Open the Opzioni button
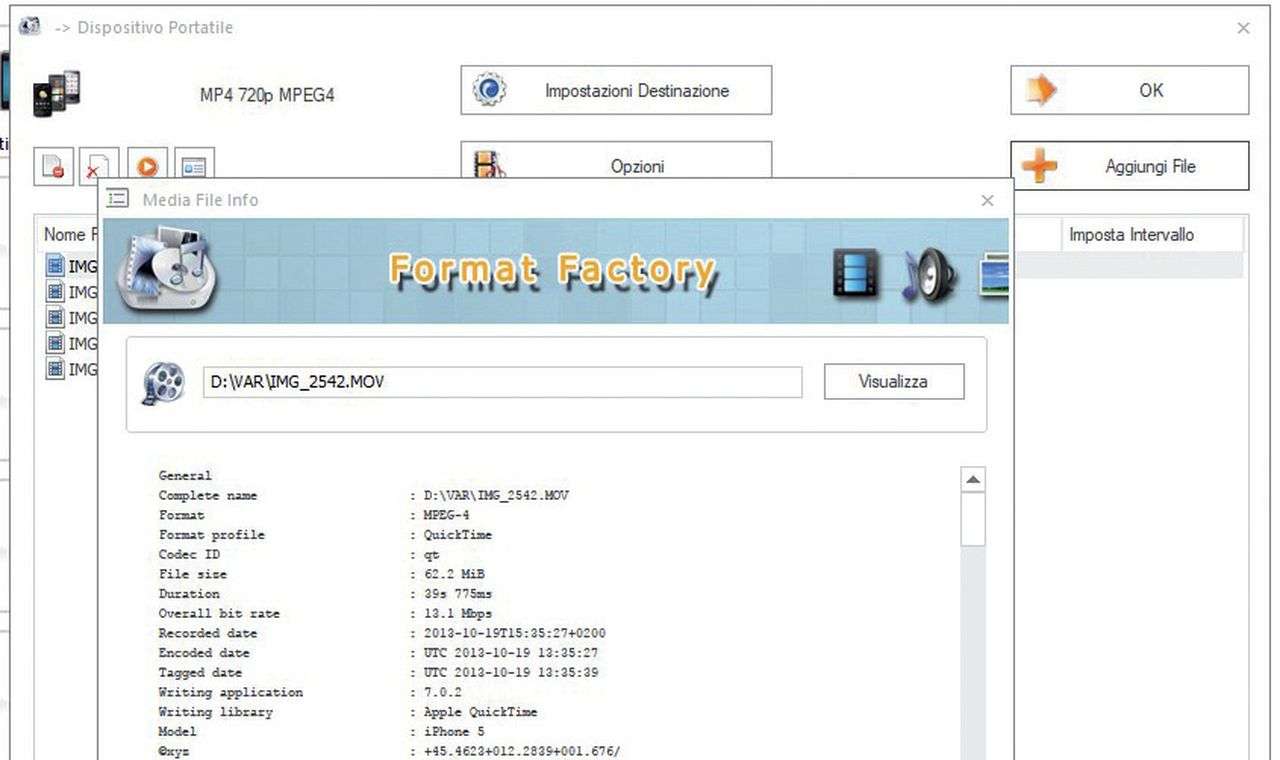The height and width of the screenshot is (760, 1280). coord(616,162)
